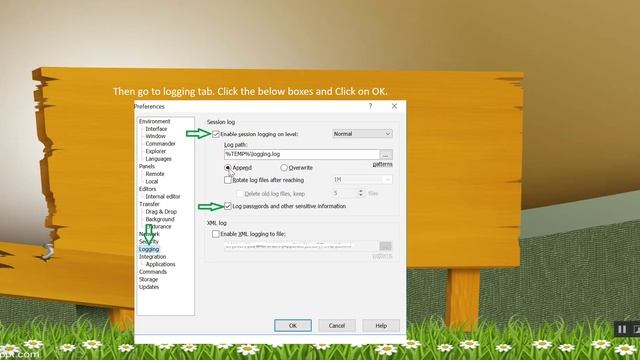640x360 pixels.
Task: Open Integration preferences page
Action: click(152, 257)
